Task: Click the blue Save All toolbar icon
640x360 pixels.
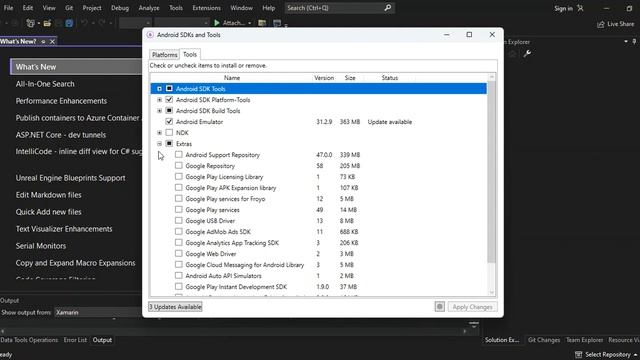Action: coord(69,23)
